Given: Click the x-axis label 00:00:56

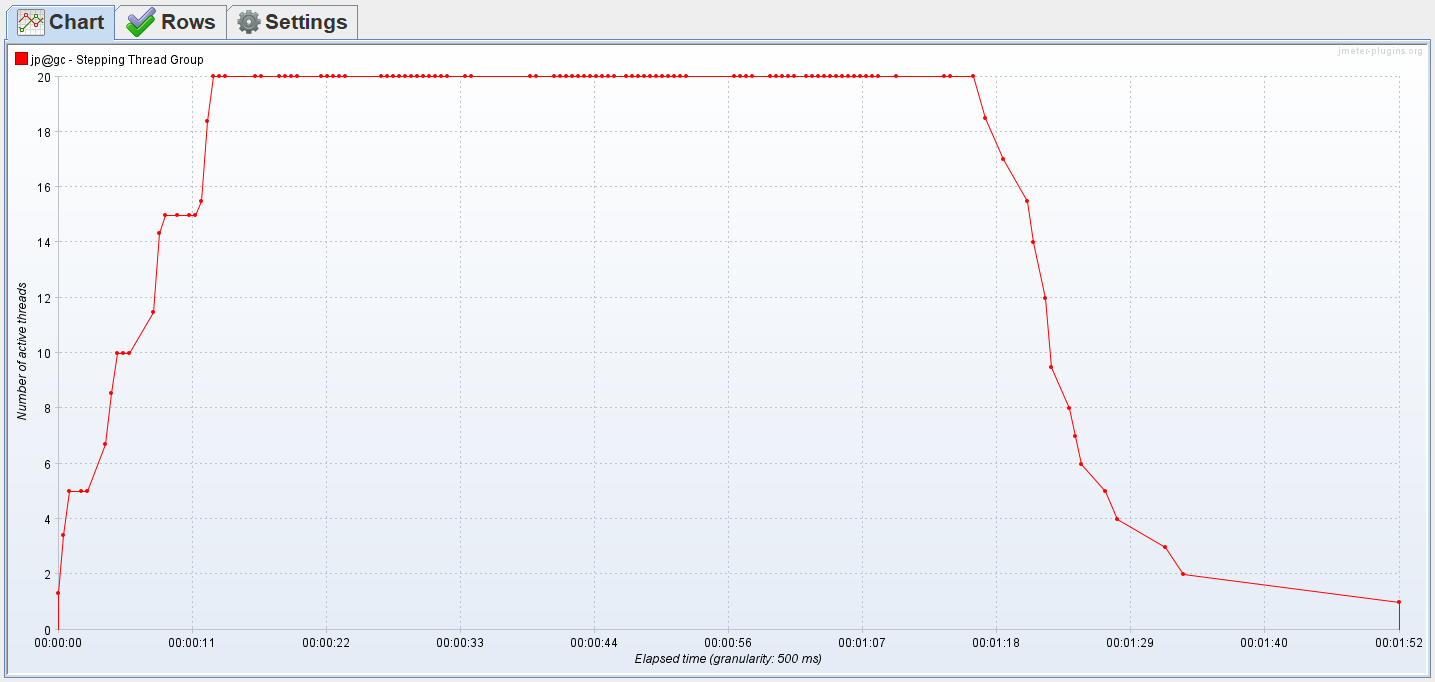Looking at the screenshot, I should click(x=728, y=645).
